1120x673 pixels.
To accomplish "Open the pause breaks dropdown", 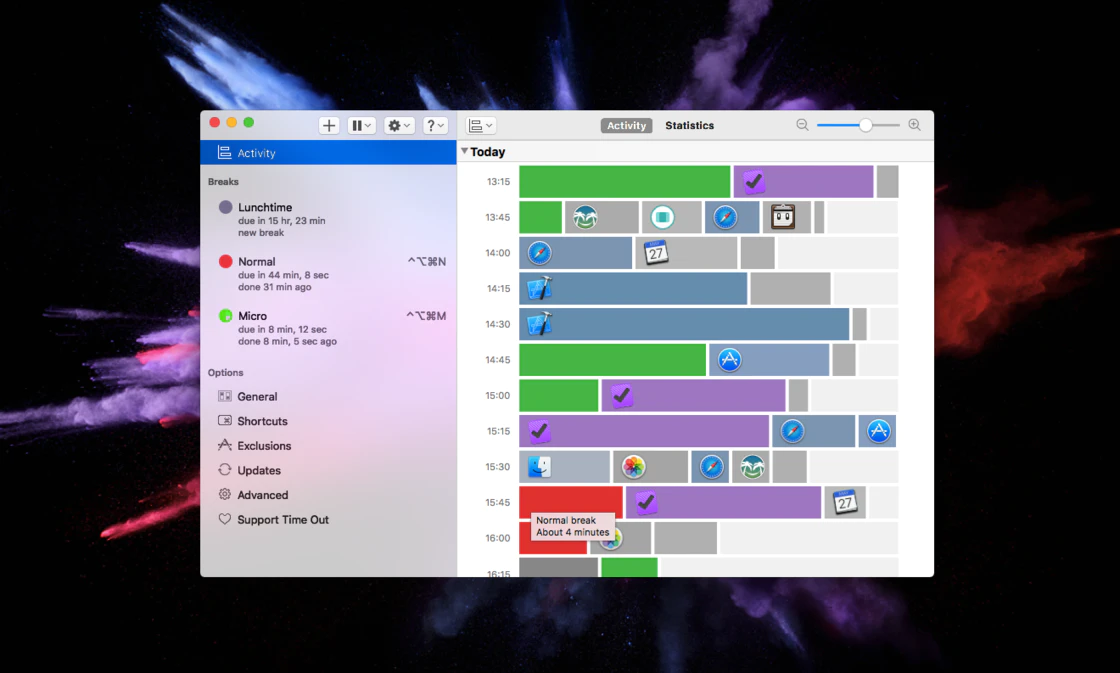I will point(361,126).
